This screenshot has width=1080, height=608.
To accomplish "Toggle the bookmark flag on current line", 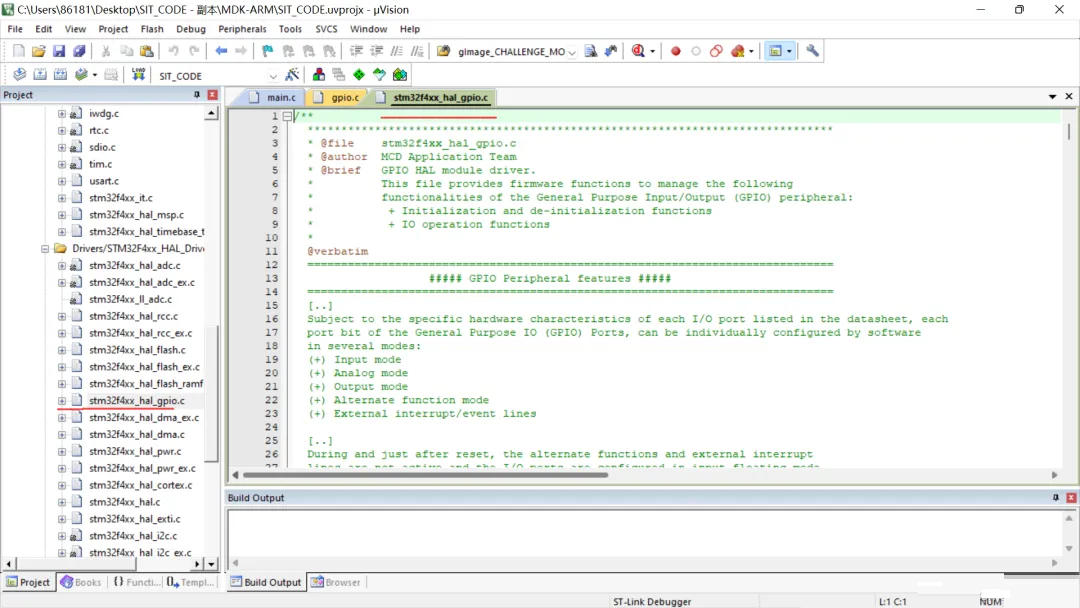I will 267,51.
